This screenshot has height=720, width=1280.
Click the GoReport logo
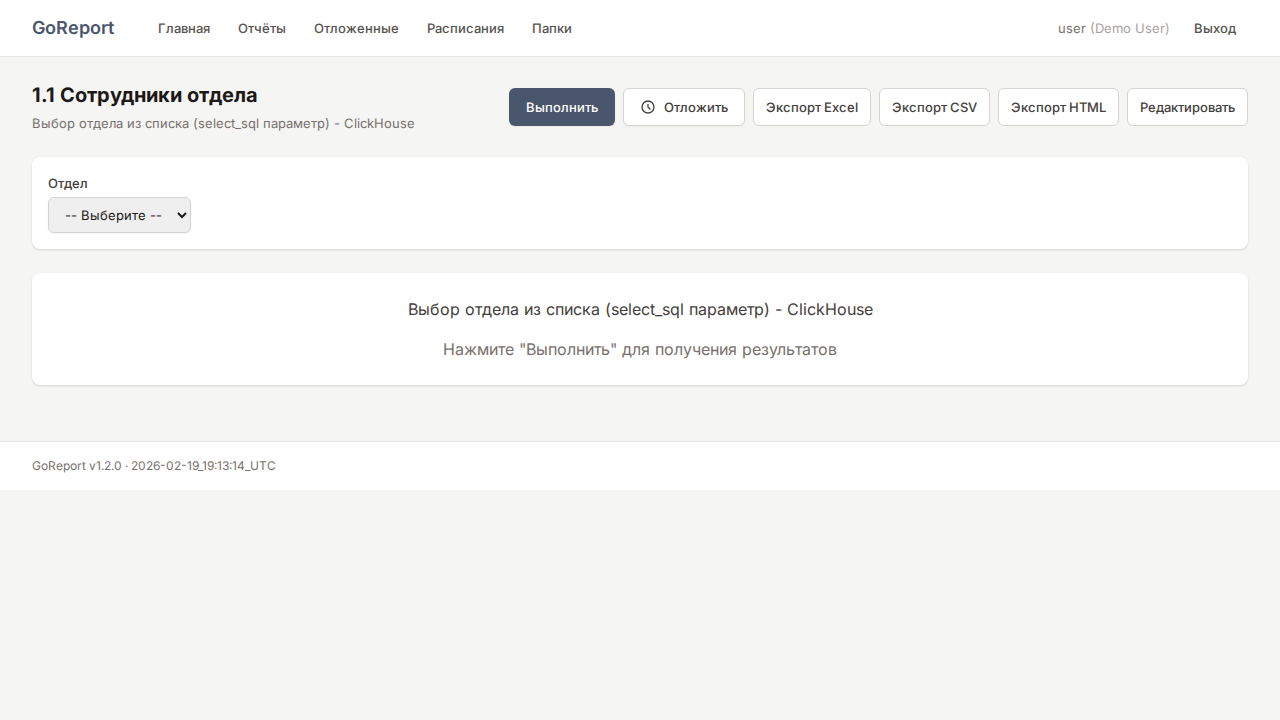click(73, 28)
